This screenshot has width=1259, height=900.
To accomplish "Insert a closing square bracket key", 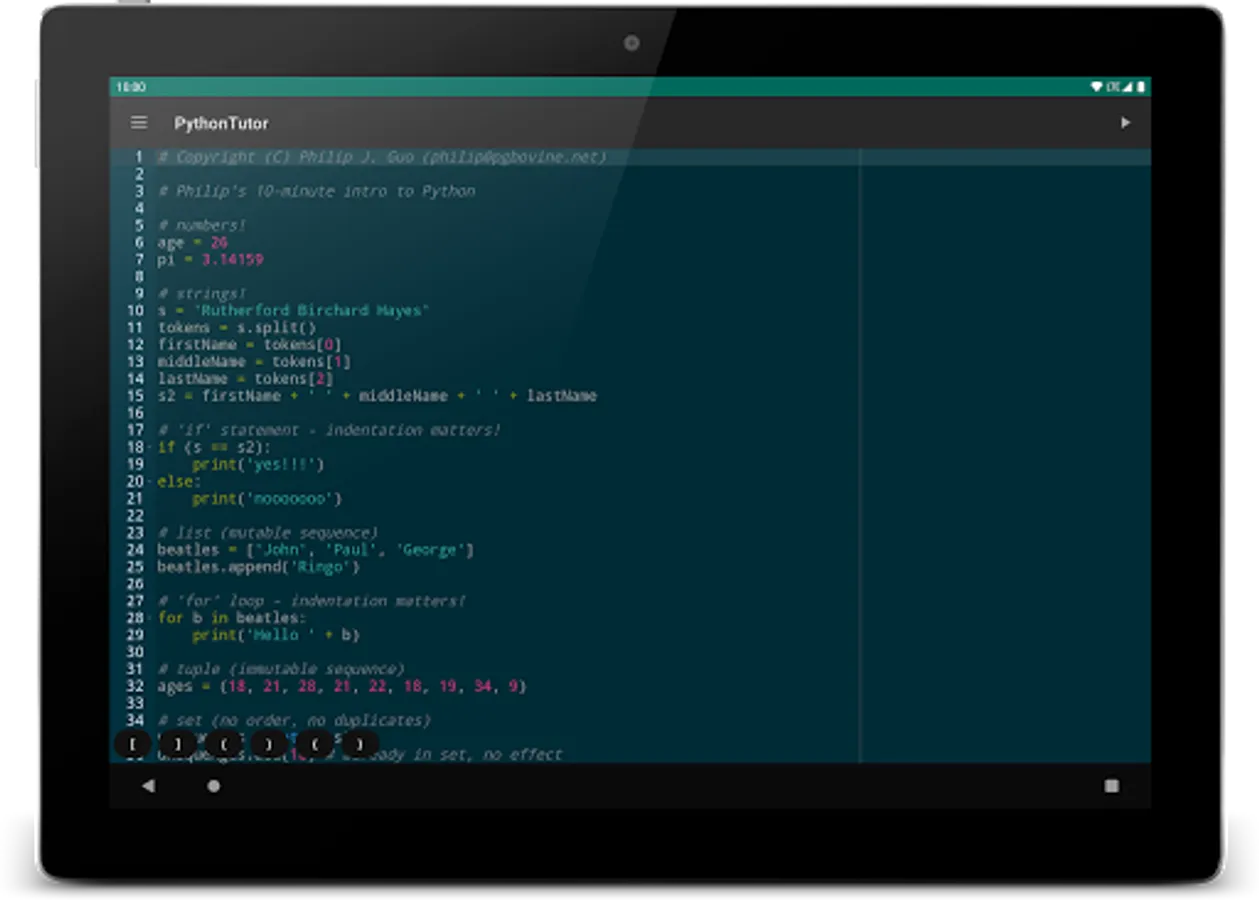I will (179, 743).
